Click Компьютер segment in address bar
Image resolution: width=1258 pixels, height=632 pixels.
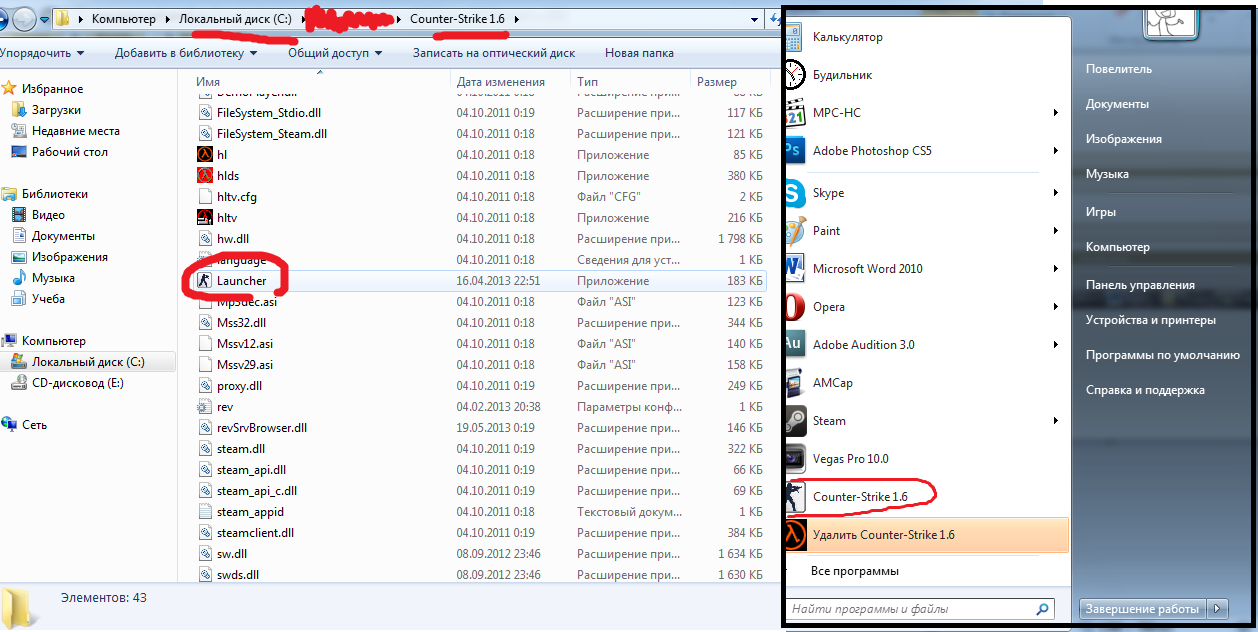pos(125,19)
